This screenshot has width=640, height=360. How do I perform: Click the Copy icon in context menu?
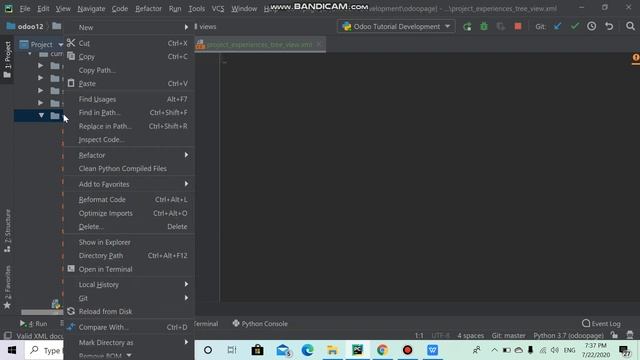71,56
